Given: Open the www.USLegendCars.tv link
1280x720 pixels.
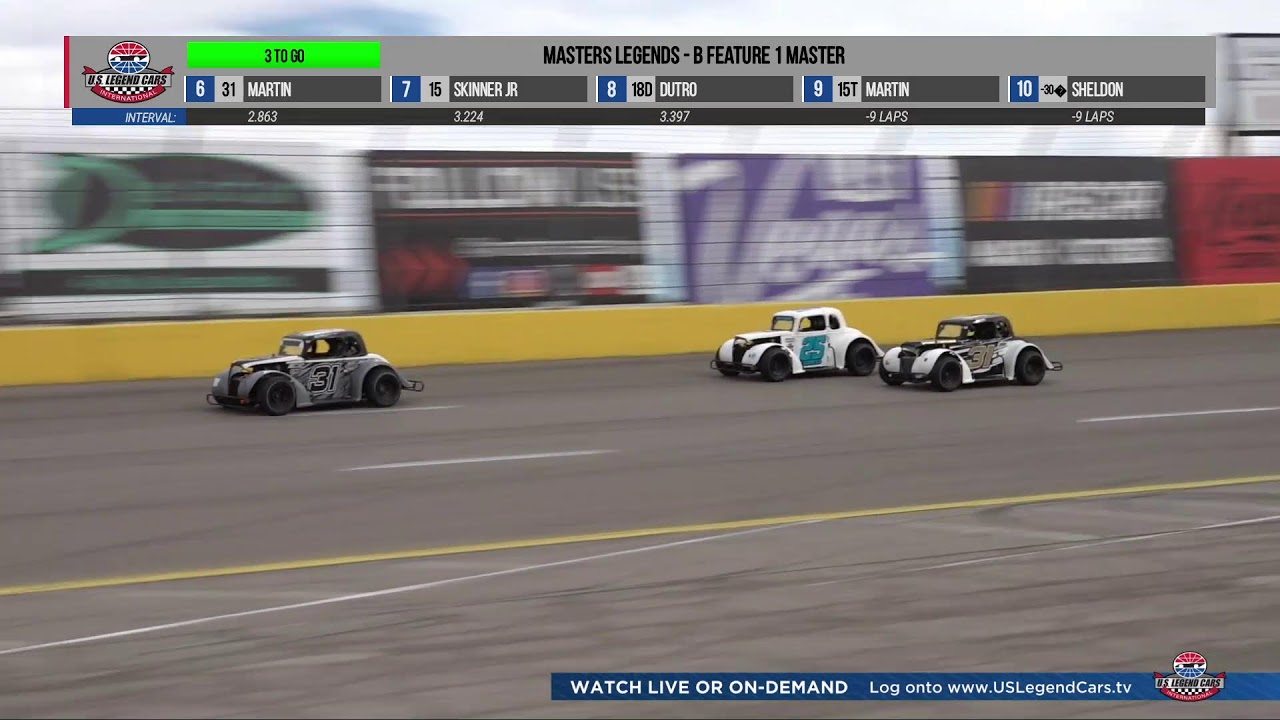Looking at the screenshot, I should click(1039, 687).
